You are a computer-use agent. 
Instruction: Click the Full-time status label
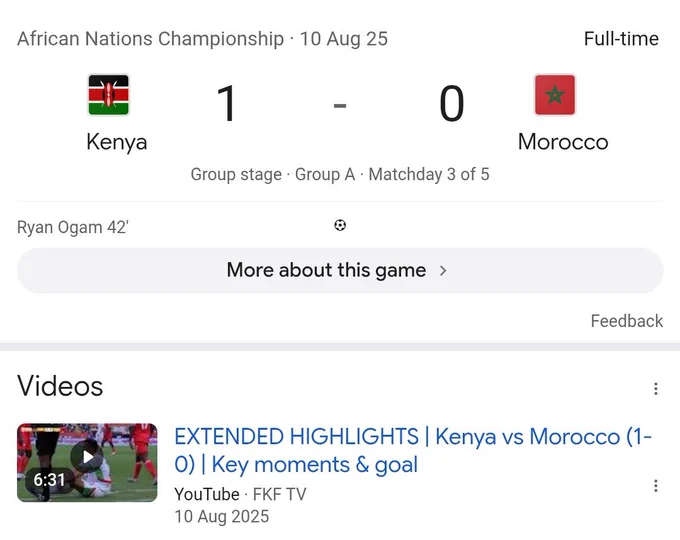point(621,39)
